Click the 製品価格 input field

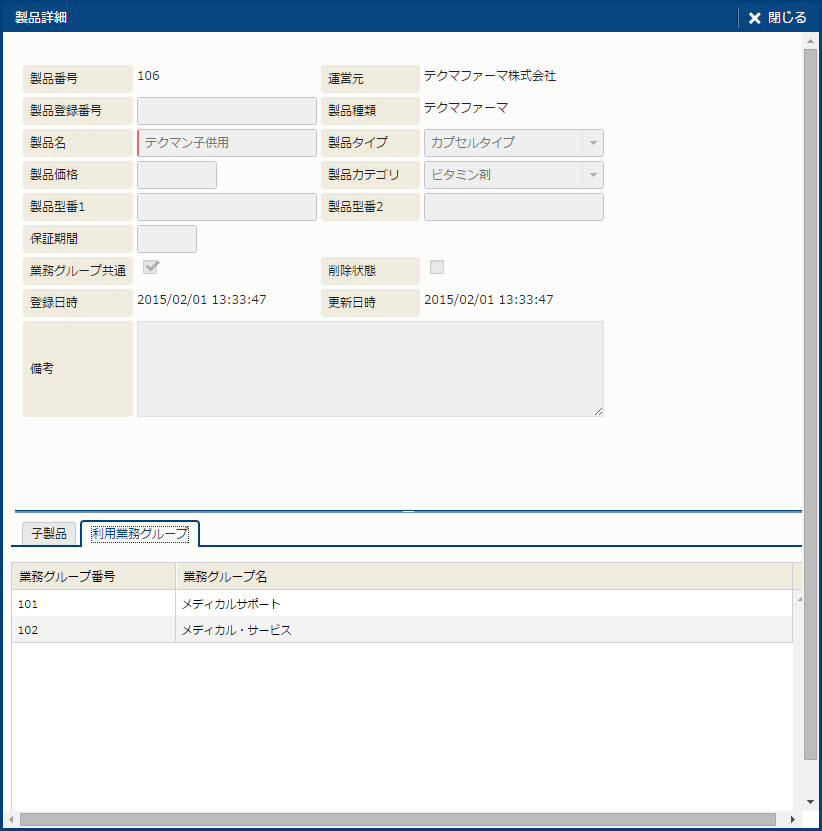176,175
